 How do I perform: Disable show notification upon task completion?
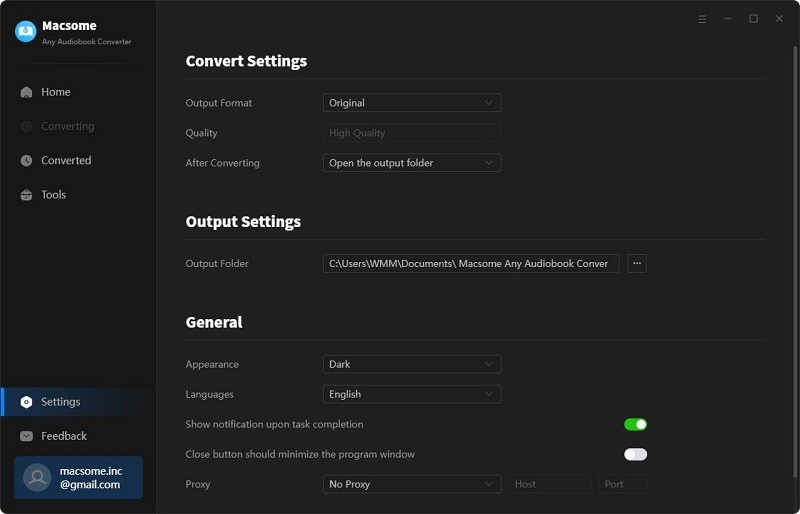[x=635, y=424]
